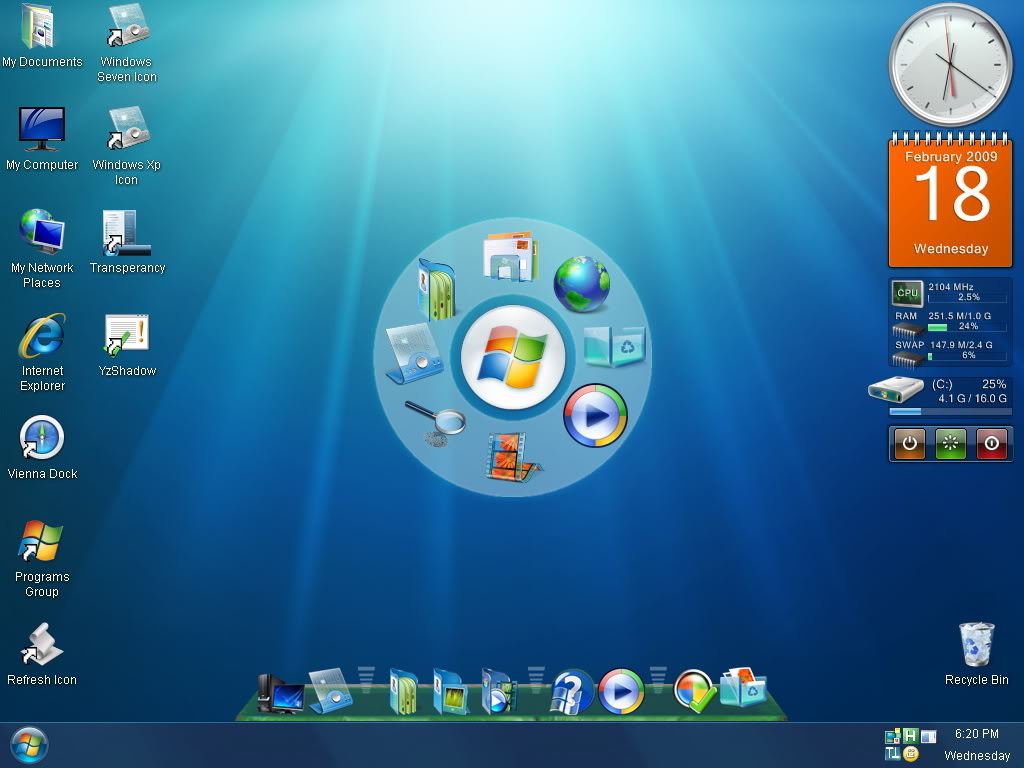
Task: Click the computer icon in the dock
Action: (281, 694)
